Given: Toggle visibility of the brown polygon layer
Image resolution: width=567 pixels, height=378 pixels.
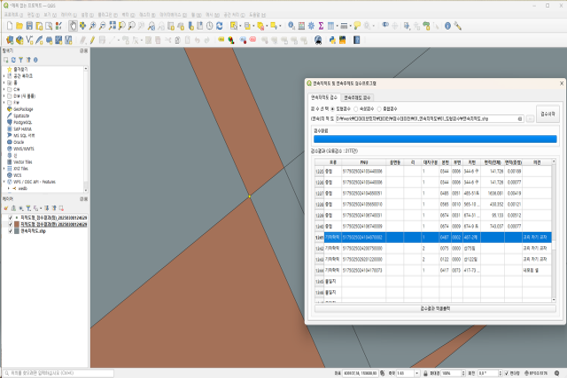Looking at the screenshot, I should [10, 224].
